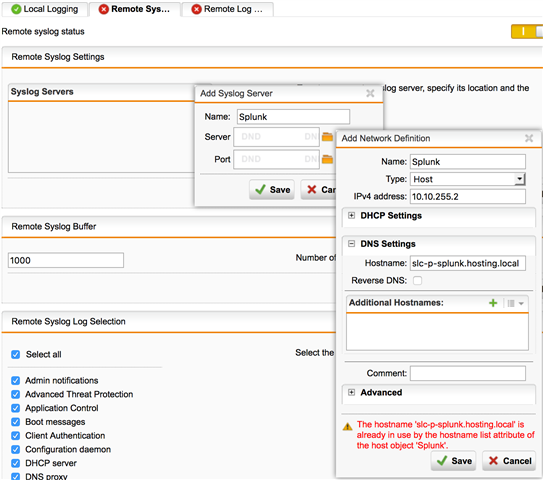Open folder icon next to Server field
Screen dimensions: 543x480
point(327,137)
